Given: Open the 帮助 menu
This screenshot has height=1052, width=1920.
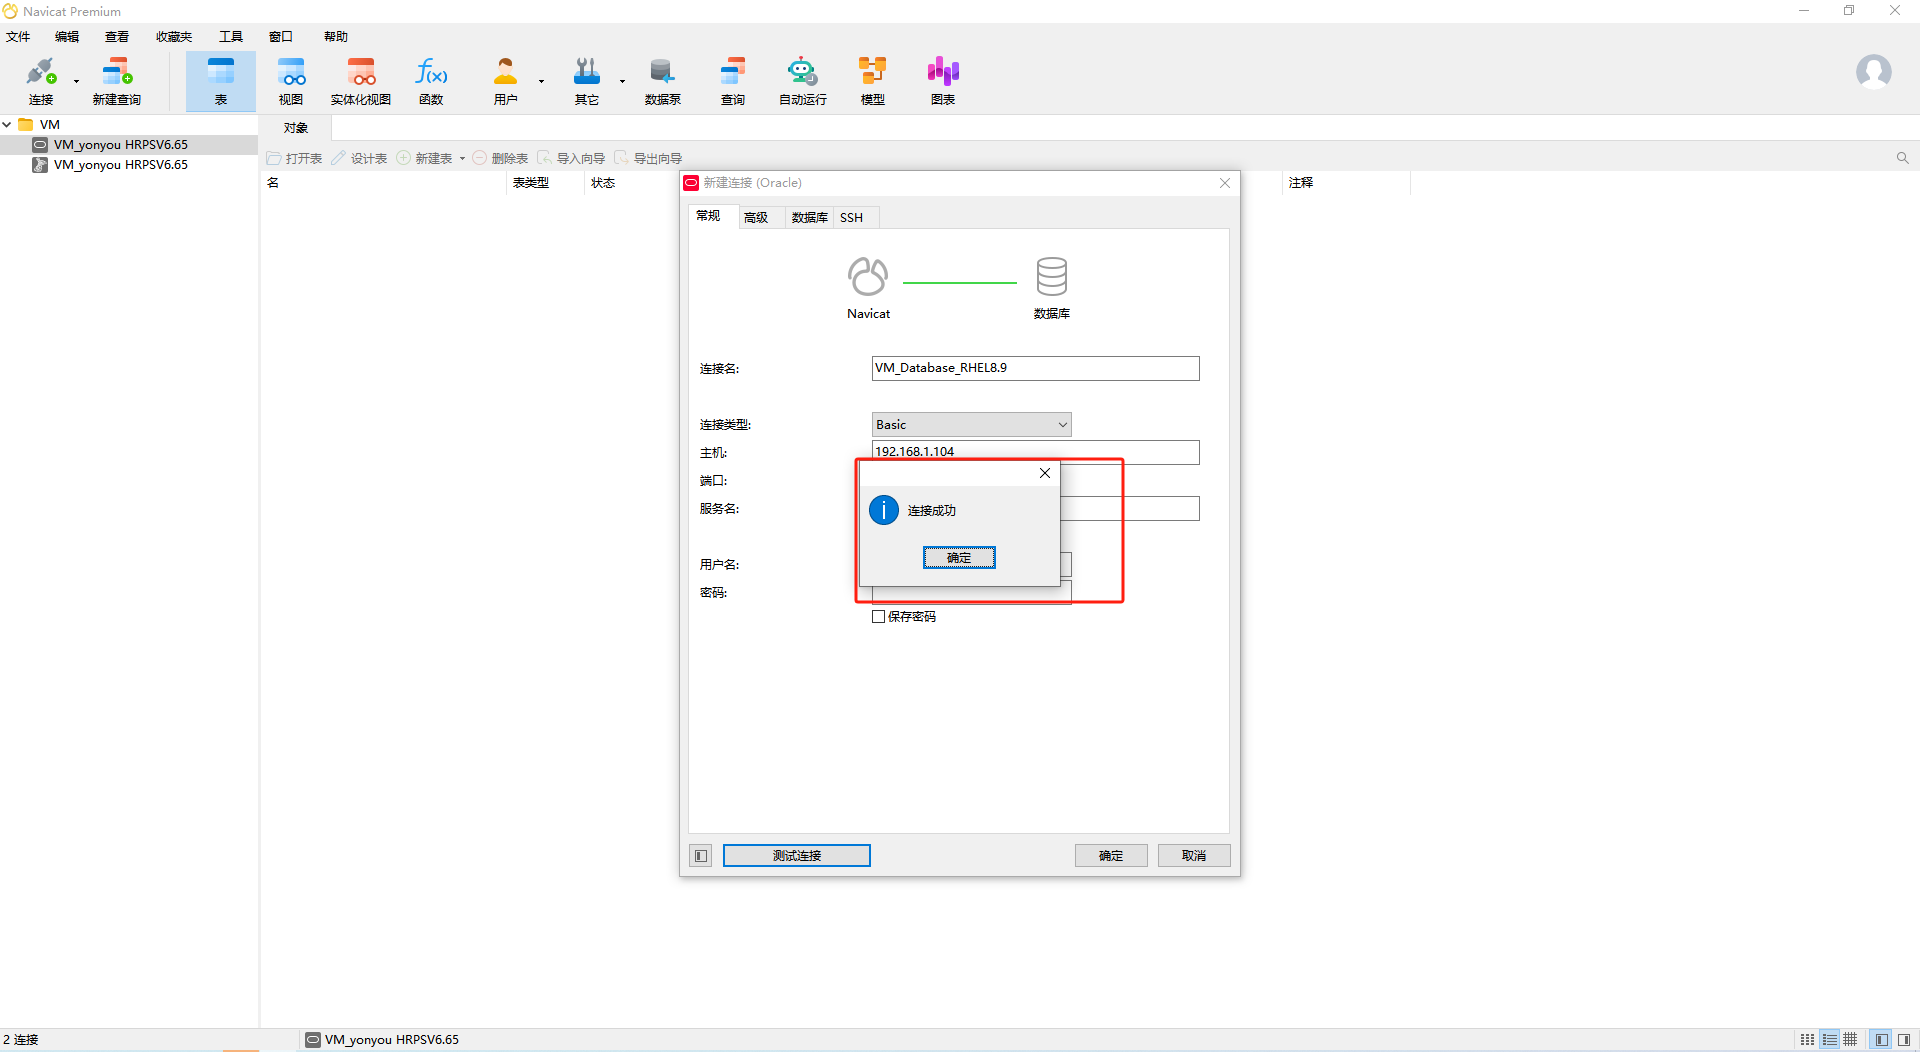Looking at the screenshot, I should tap(336, 37).
